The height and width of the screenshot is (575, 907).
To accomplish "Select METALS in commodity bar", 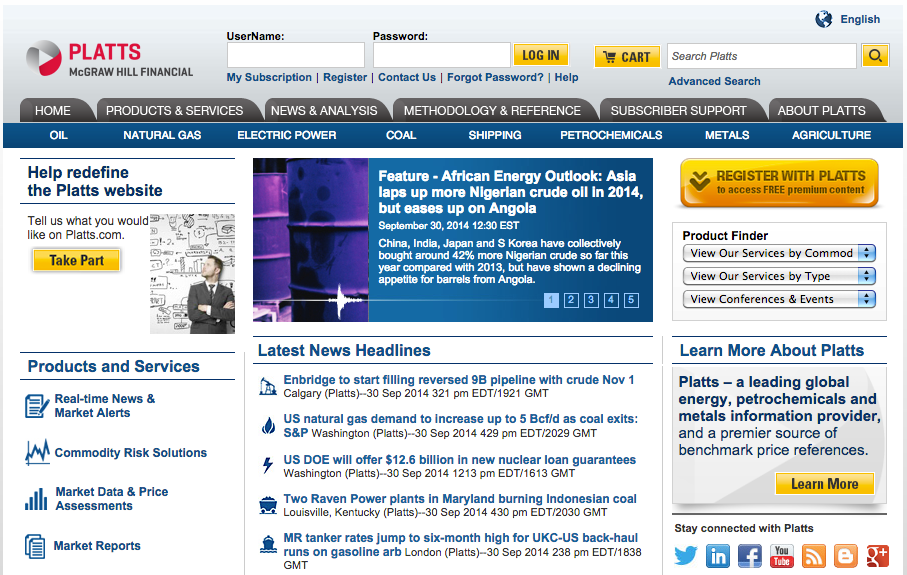I will click(x=727, y=135).
